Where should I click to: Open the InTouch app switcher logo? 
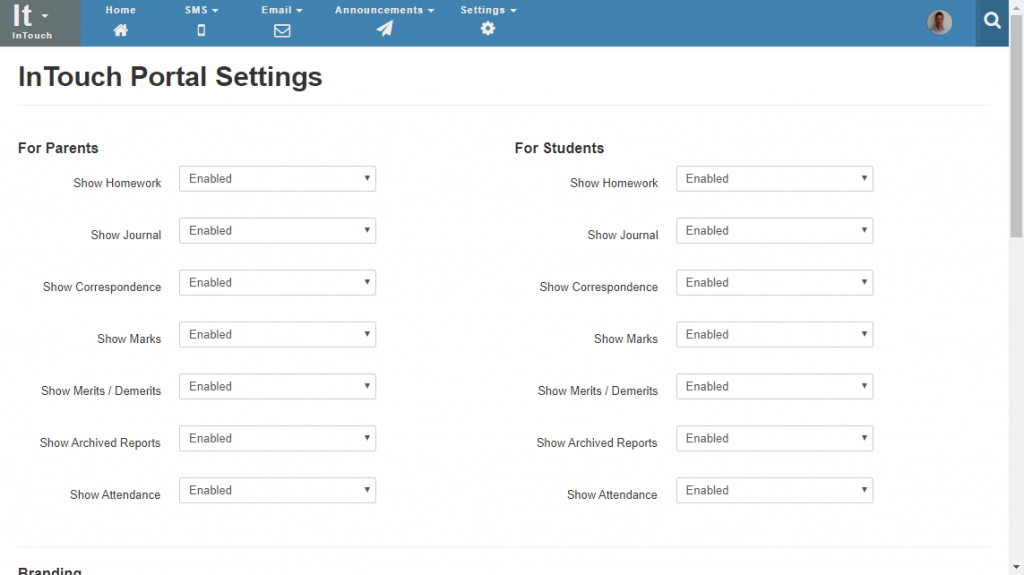pyautogui.click(x=40, y=23)
